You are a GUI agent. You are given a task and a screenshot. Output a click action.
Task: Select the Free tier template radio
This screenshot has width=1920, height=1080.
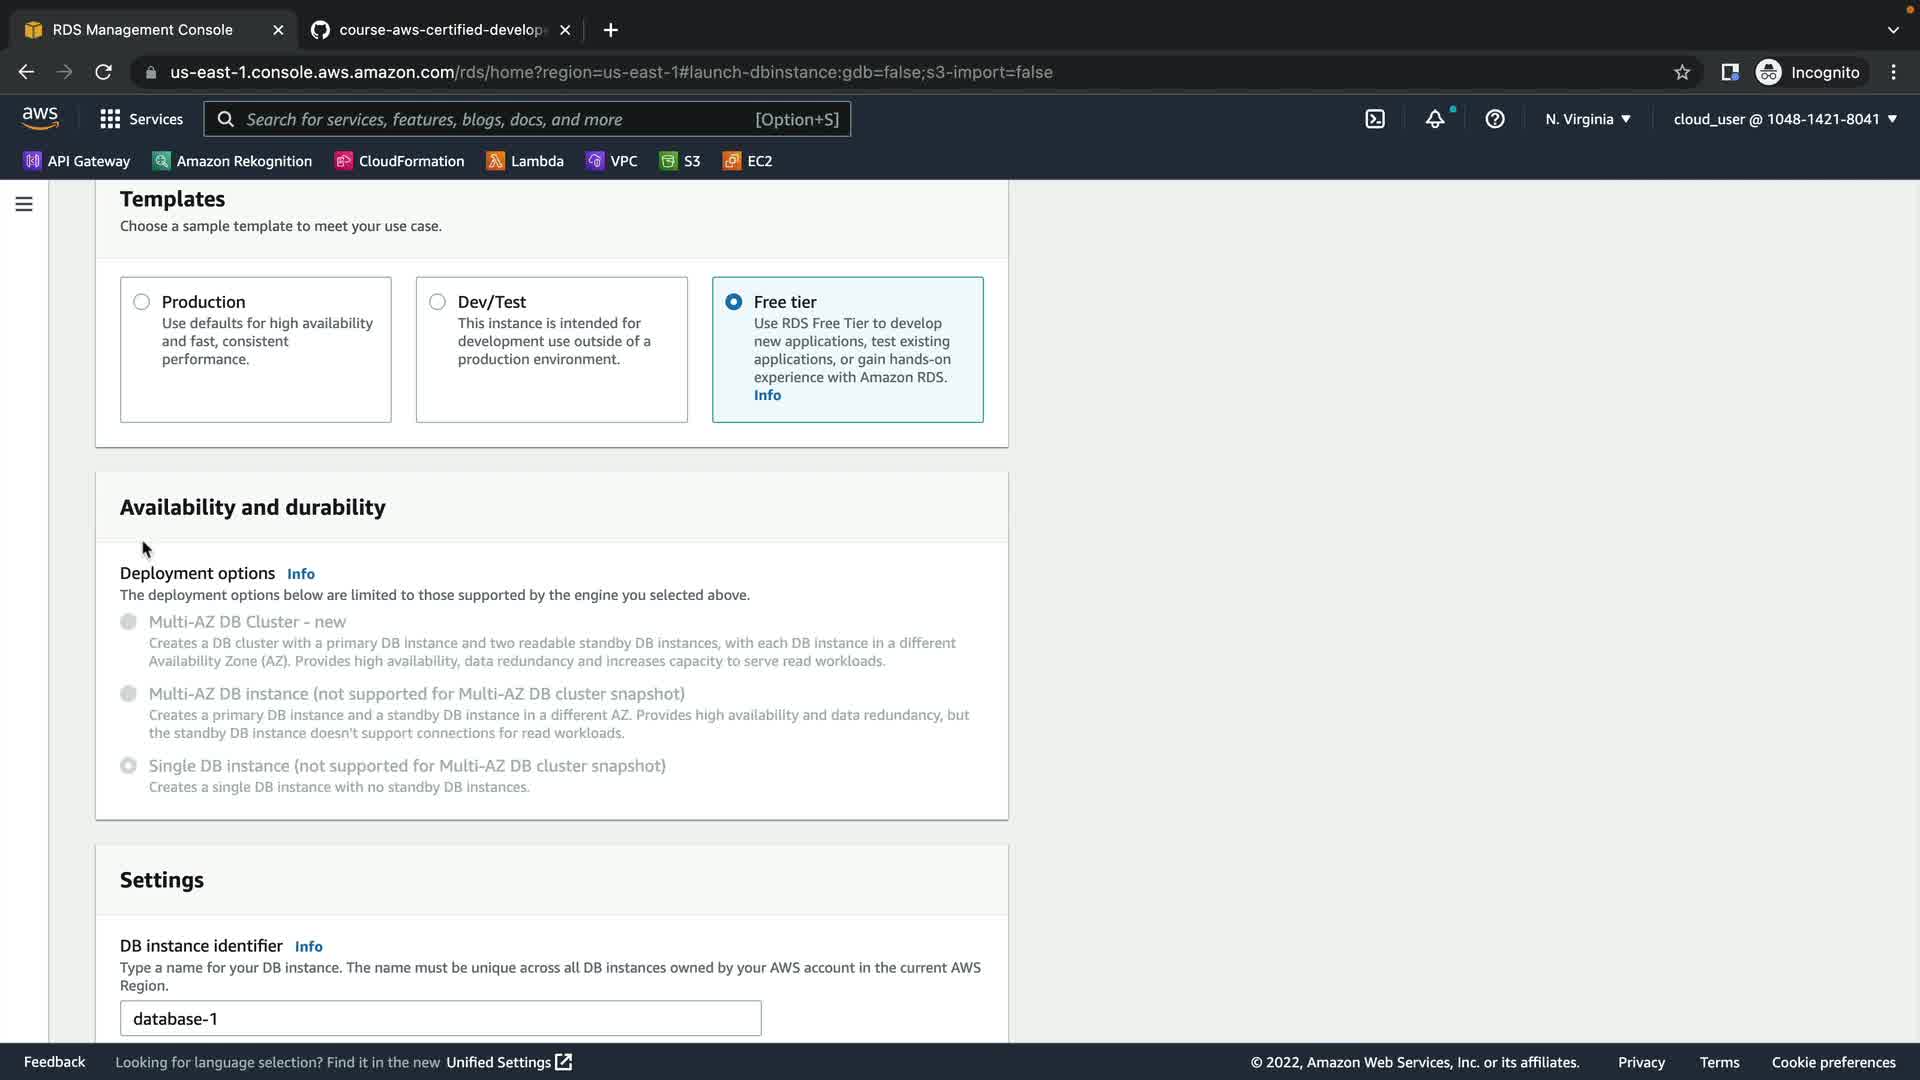coord(734,302)
